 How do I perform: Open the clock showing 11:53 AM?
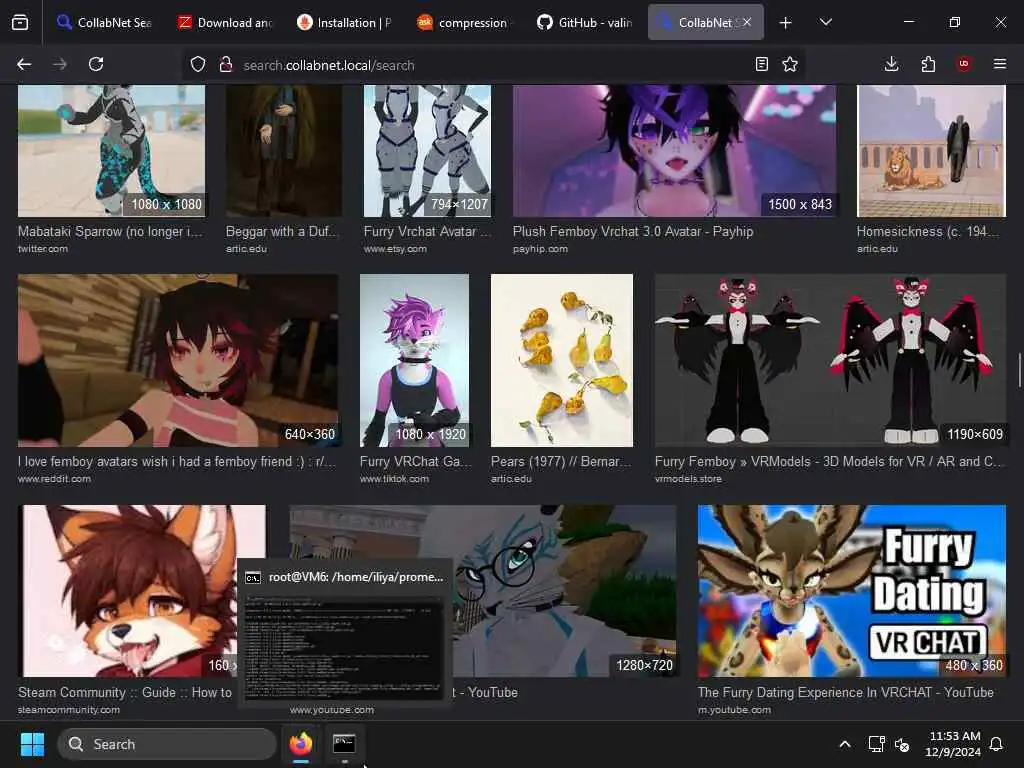[953, 744]
